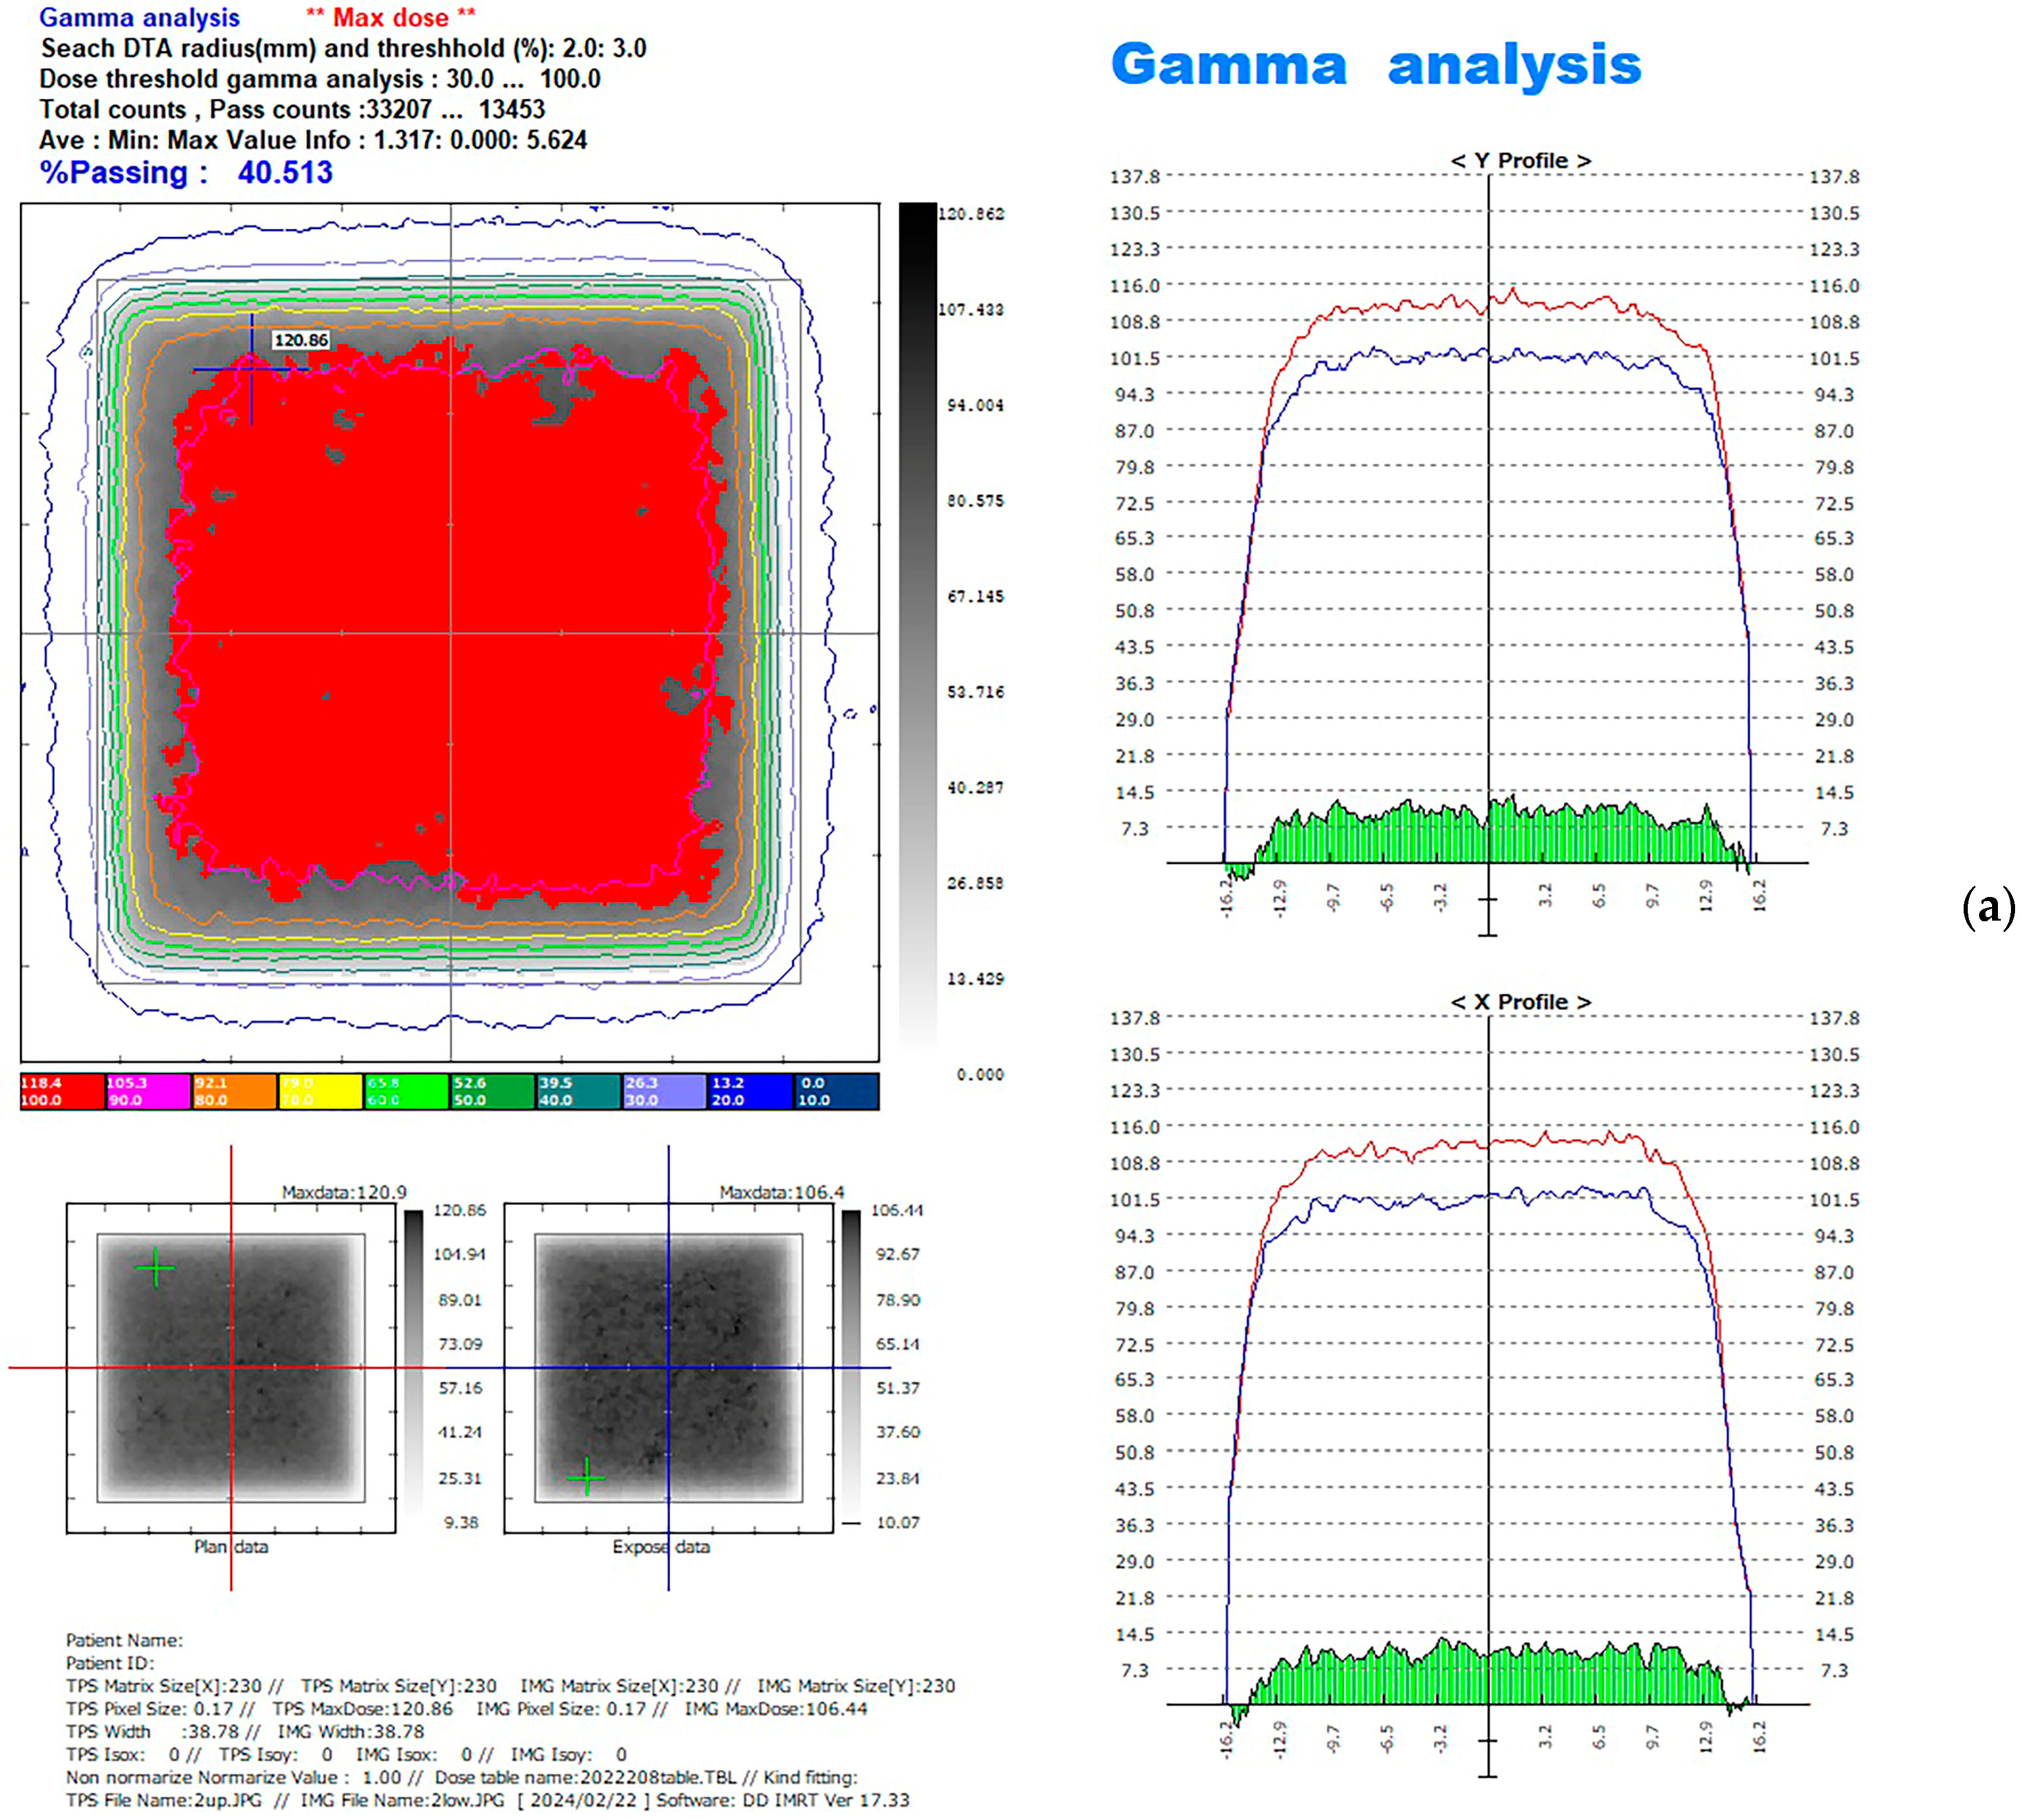The width and height of the screenshot is (2021, 1820).
Task: Click the magenta 105.3 legend swatch
Action: (x=148, y=1091)
